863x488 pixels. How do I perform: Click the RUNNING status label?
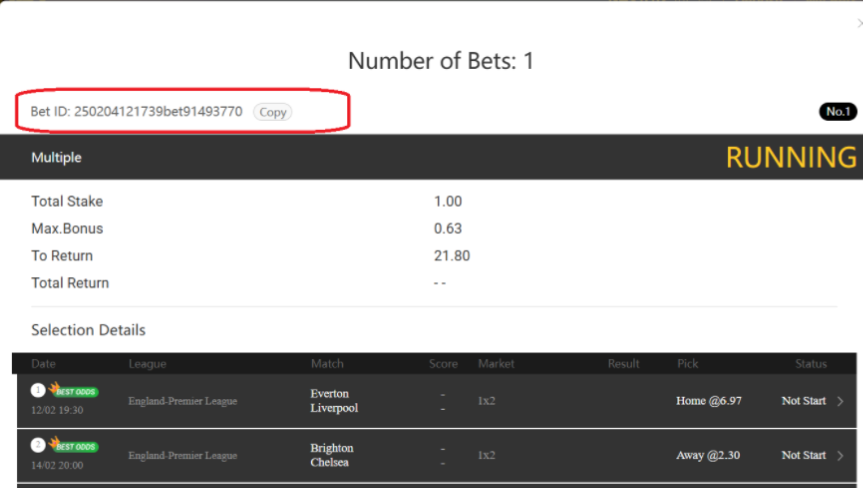(x=790, y=157)
